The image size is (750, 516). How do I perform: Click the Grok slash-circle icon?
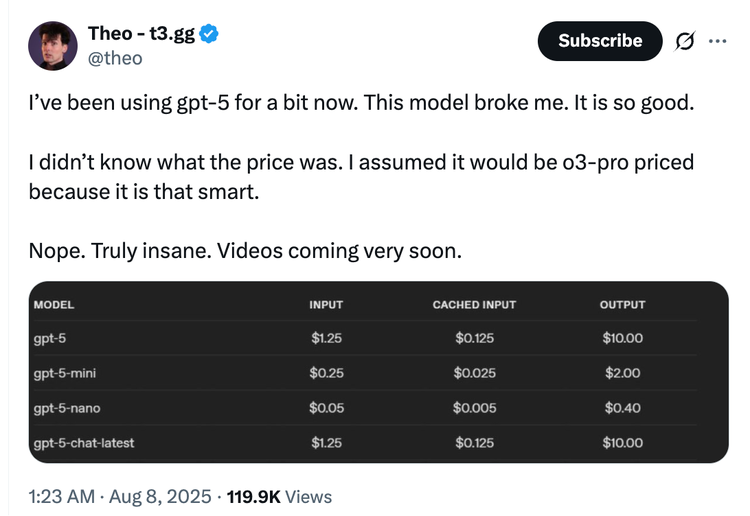(685, 41)
